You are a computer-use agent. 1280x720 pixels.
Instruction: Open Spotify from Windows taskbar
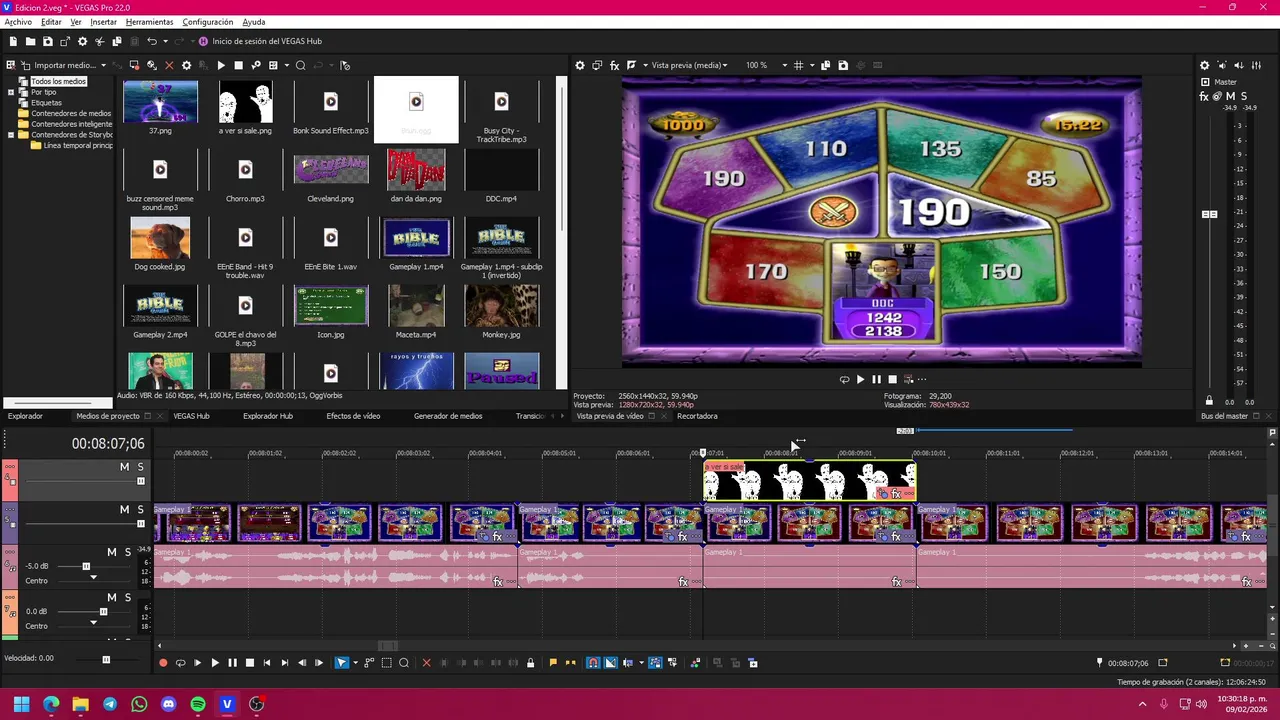click(198, 704)
